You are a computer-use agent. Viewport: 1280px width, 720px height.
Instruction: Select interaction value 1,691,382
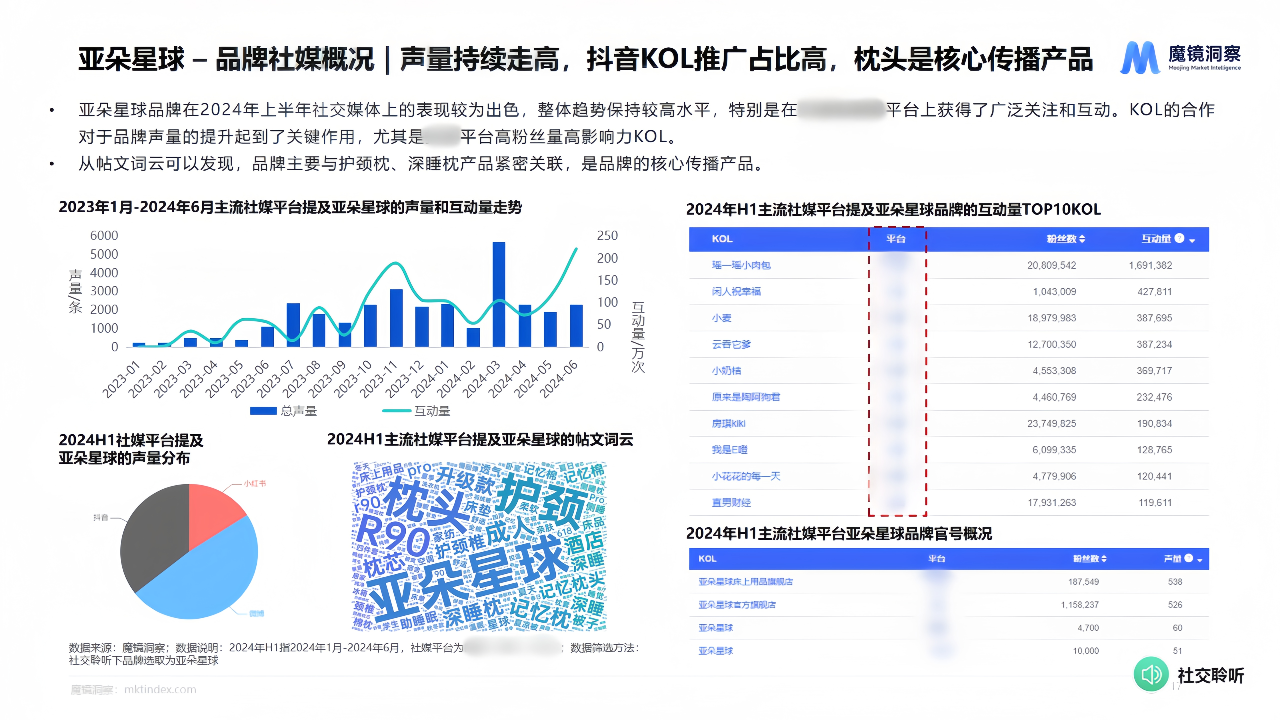pyautogui.click(x=1149, y=265)
